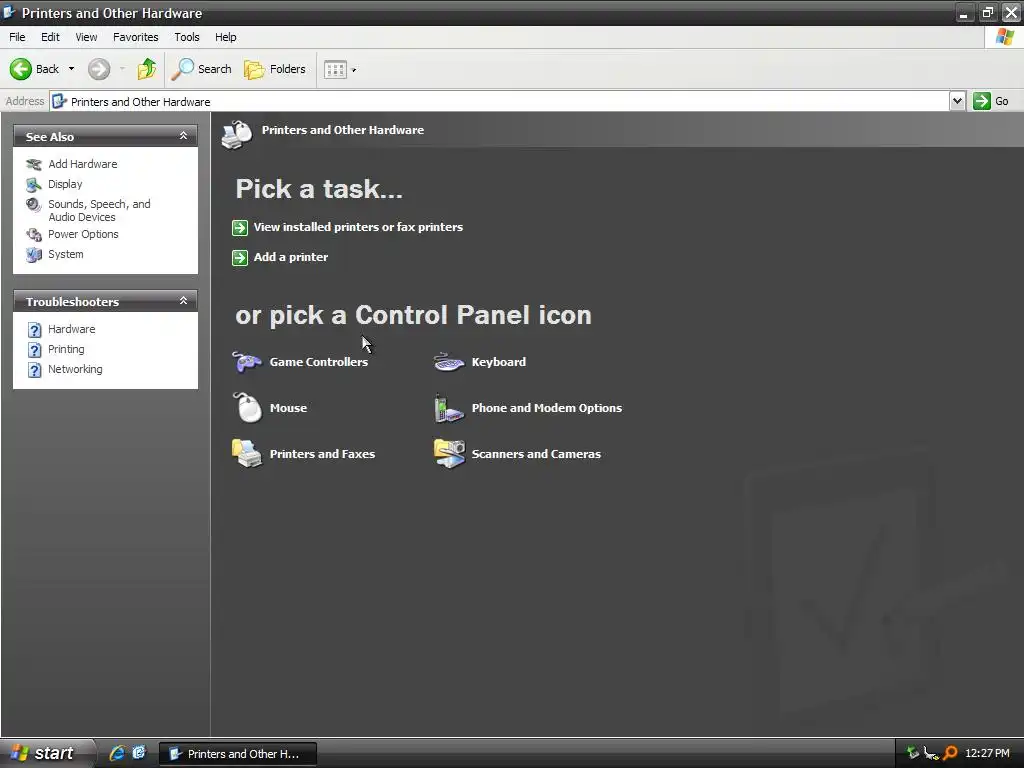Select View installed printers or fax printers
1024x768 pixels.
click(x=358, y=227)
